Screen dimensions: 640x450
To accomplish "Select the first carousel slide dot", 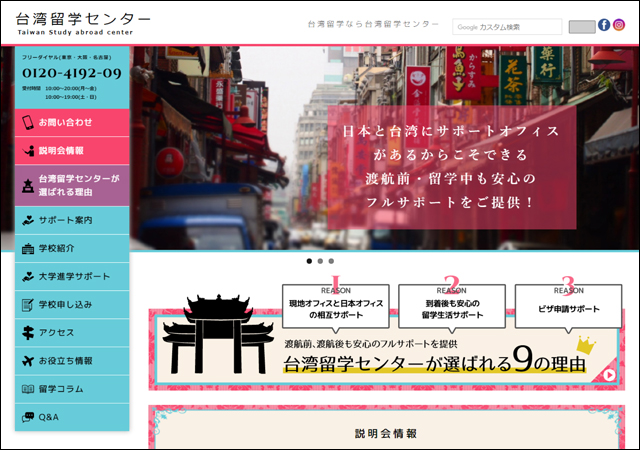I will 307,261.
